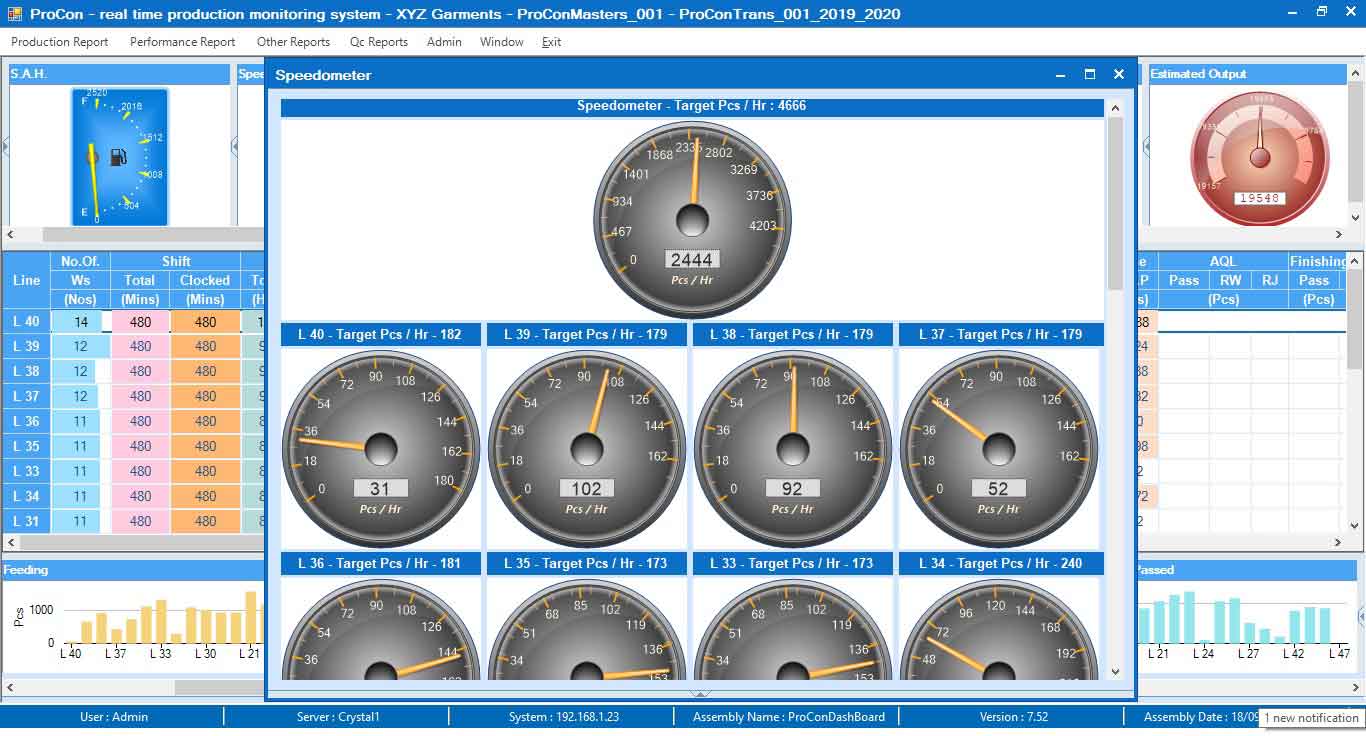Click the Version : 7.52 status entry
Viewport: 1366px width, 736px height.
point(1014,717)
